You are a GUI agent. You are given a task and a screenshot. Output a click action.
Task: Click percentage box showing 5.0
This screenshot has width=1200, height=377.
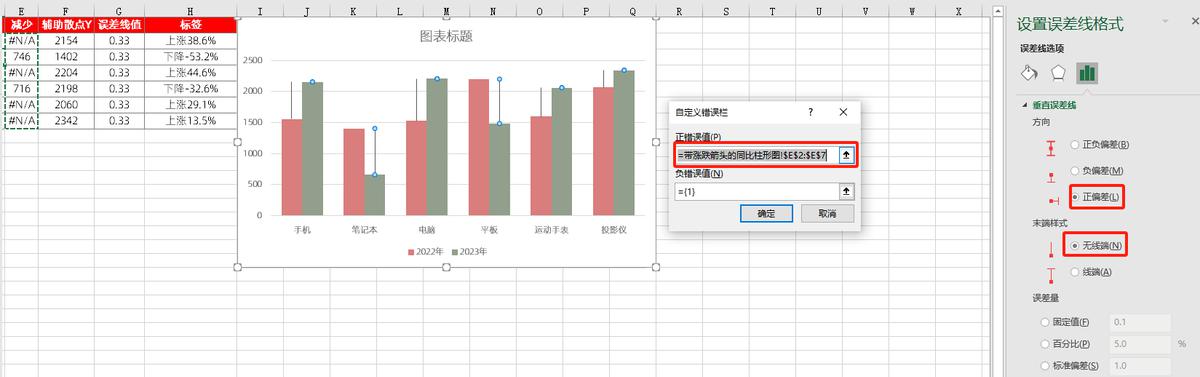tap(1140, 343)
